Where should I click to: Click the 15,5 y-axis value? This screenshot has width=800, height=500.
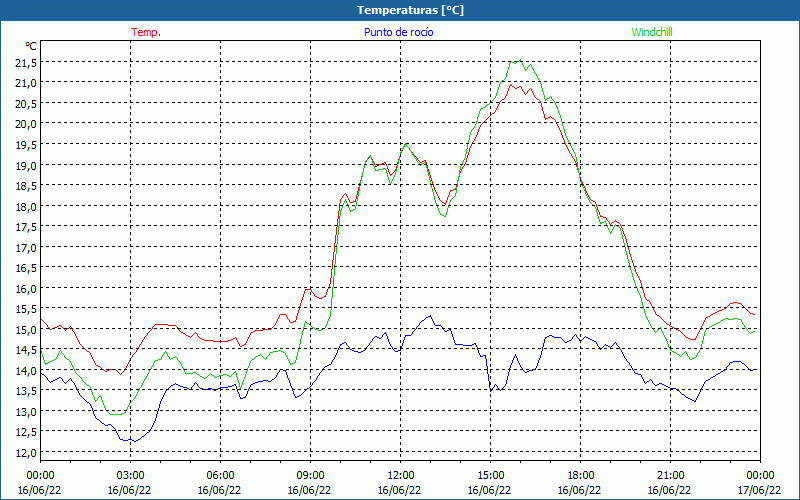(x=26, y=308)
